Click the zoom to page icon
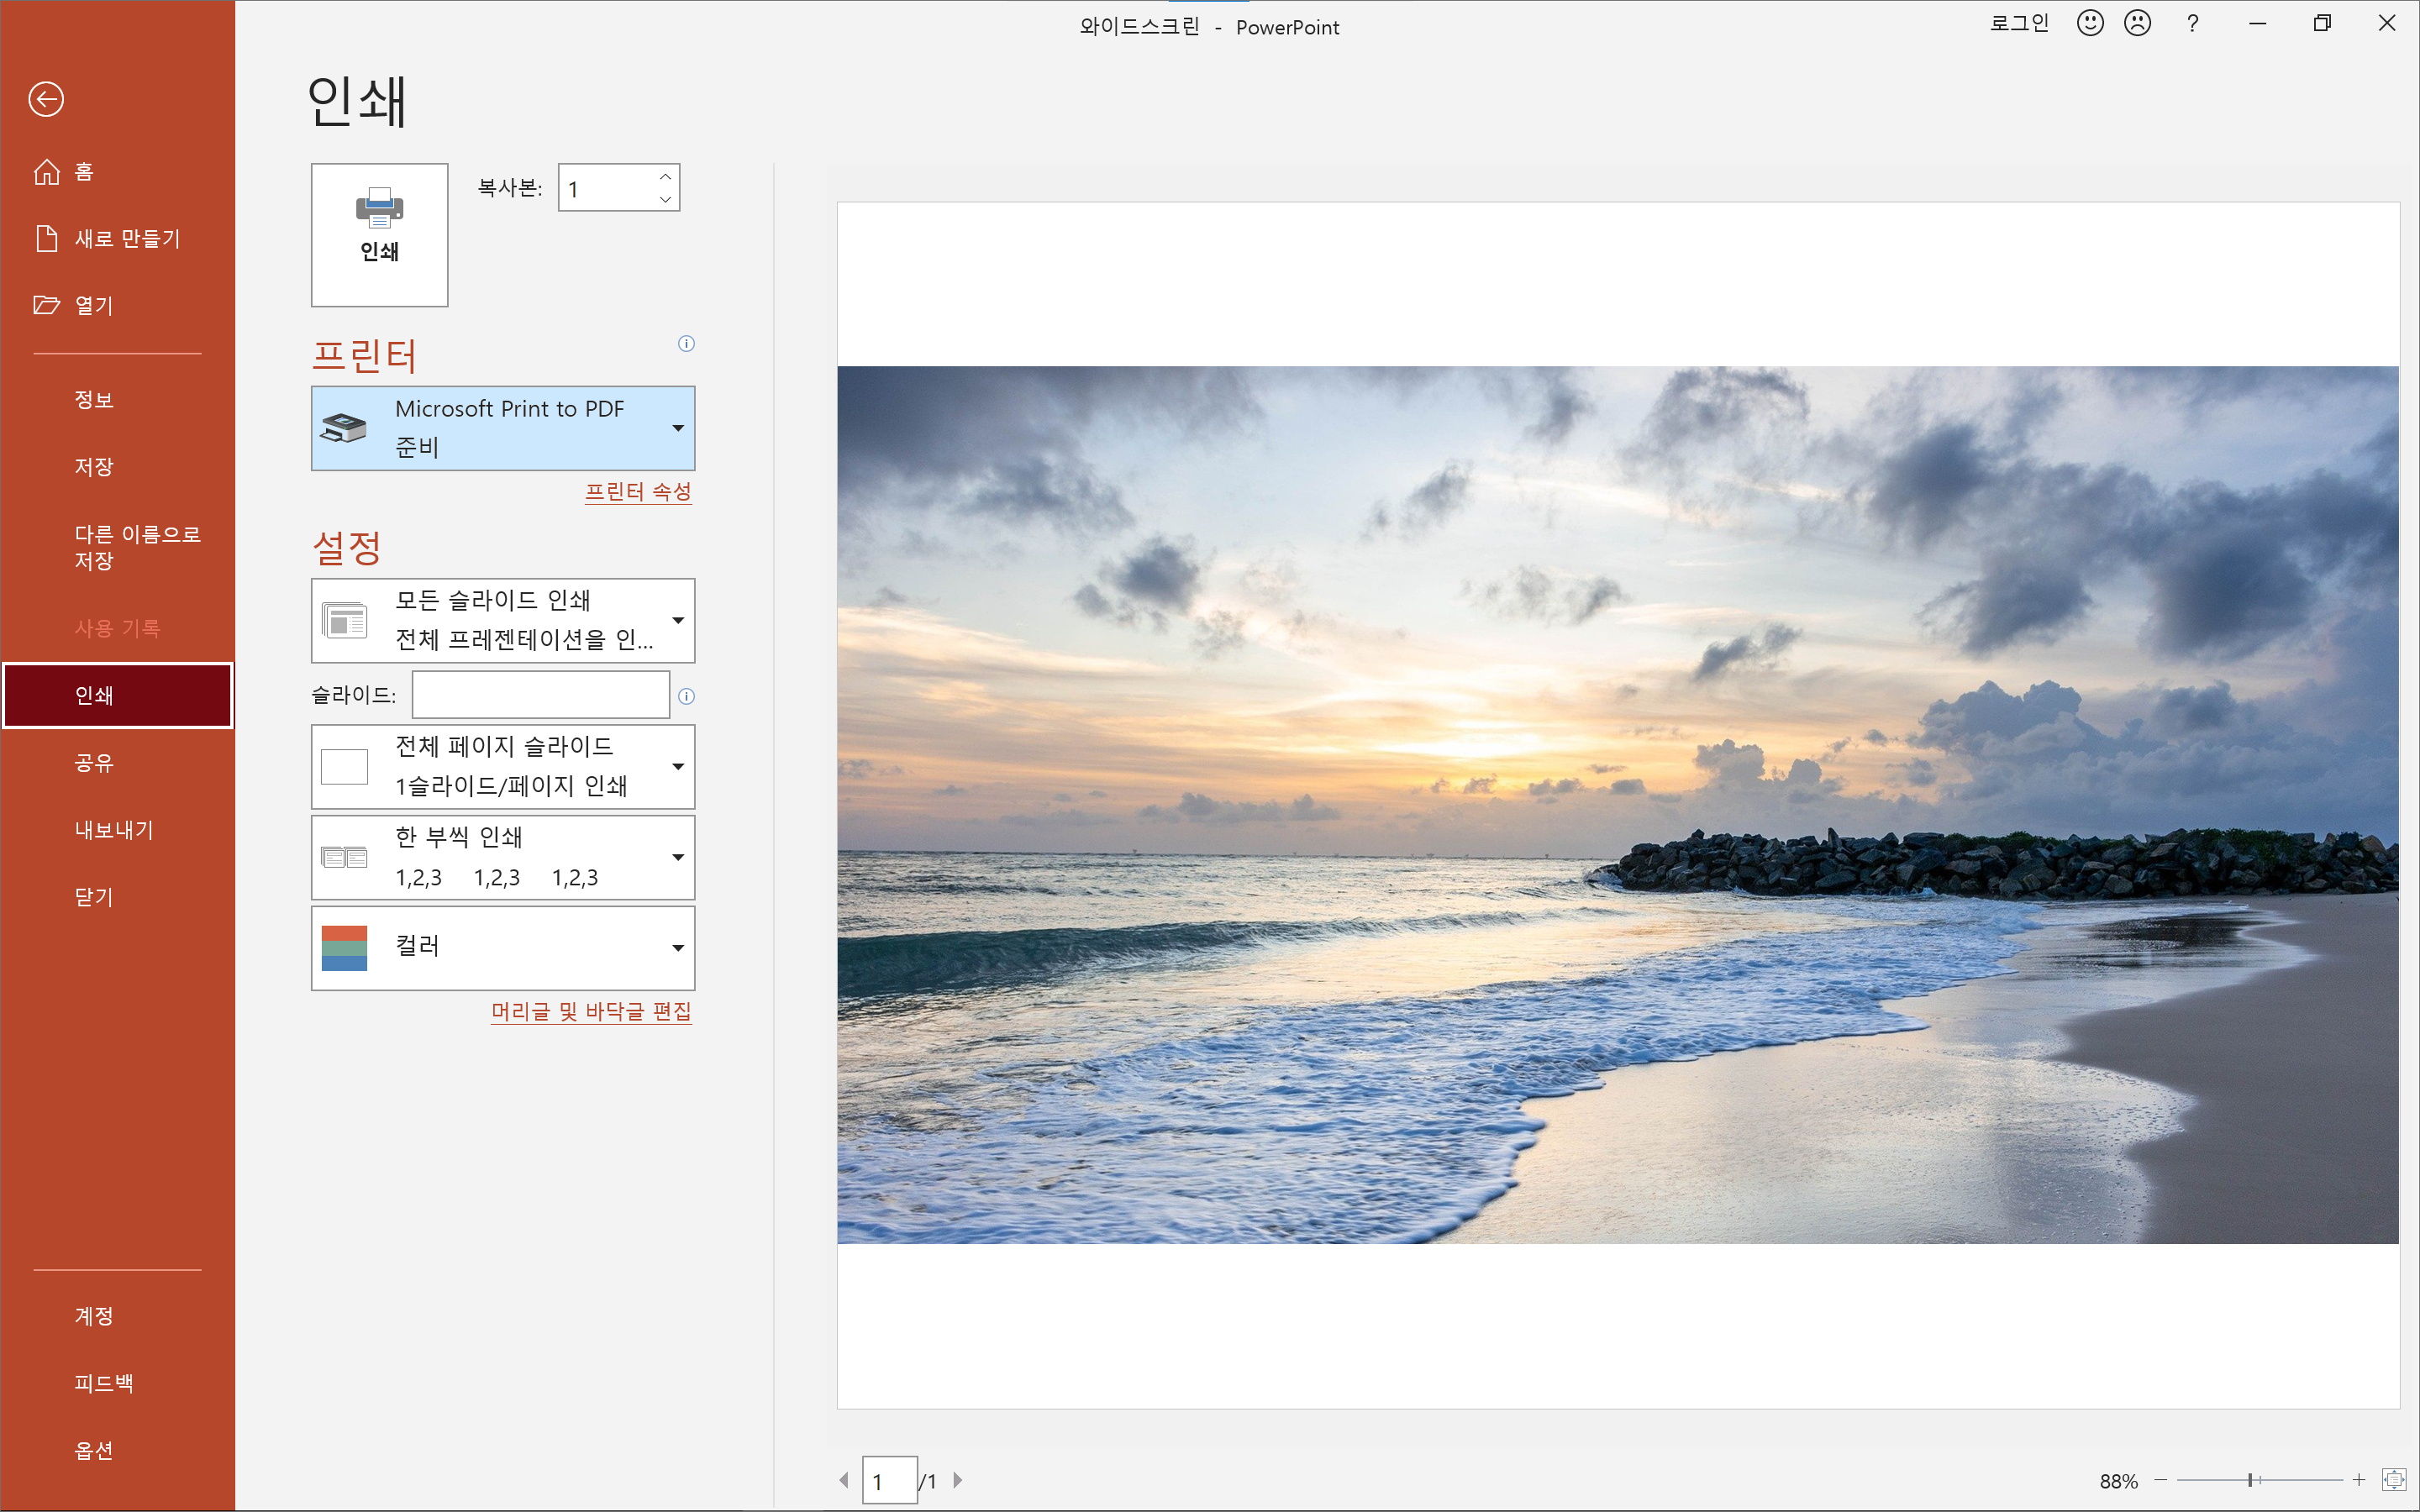This screenshot has width=2420, height=1512. [x=2393, y=1480]
